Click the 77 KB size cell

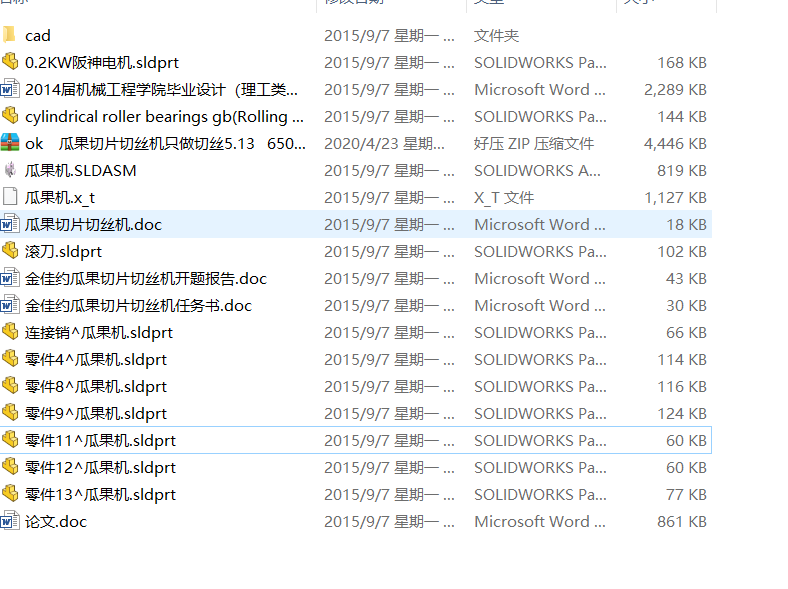(686, 495)
